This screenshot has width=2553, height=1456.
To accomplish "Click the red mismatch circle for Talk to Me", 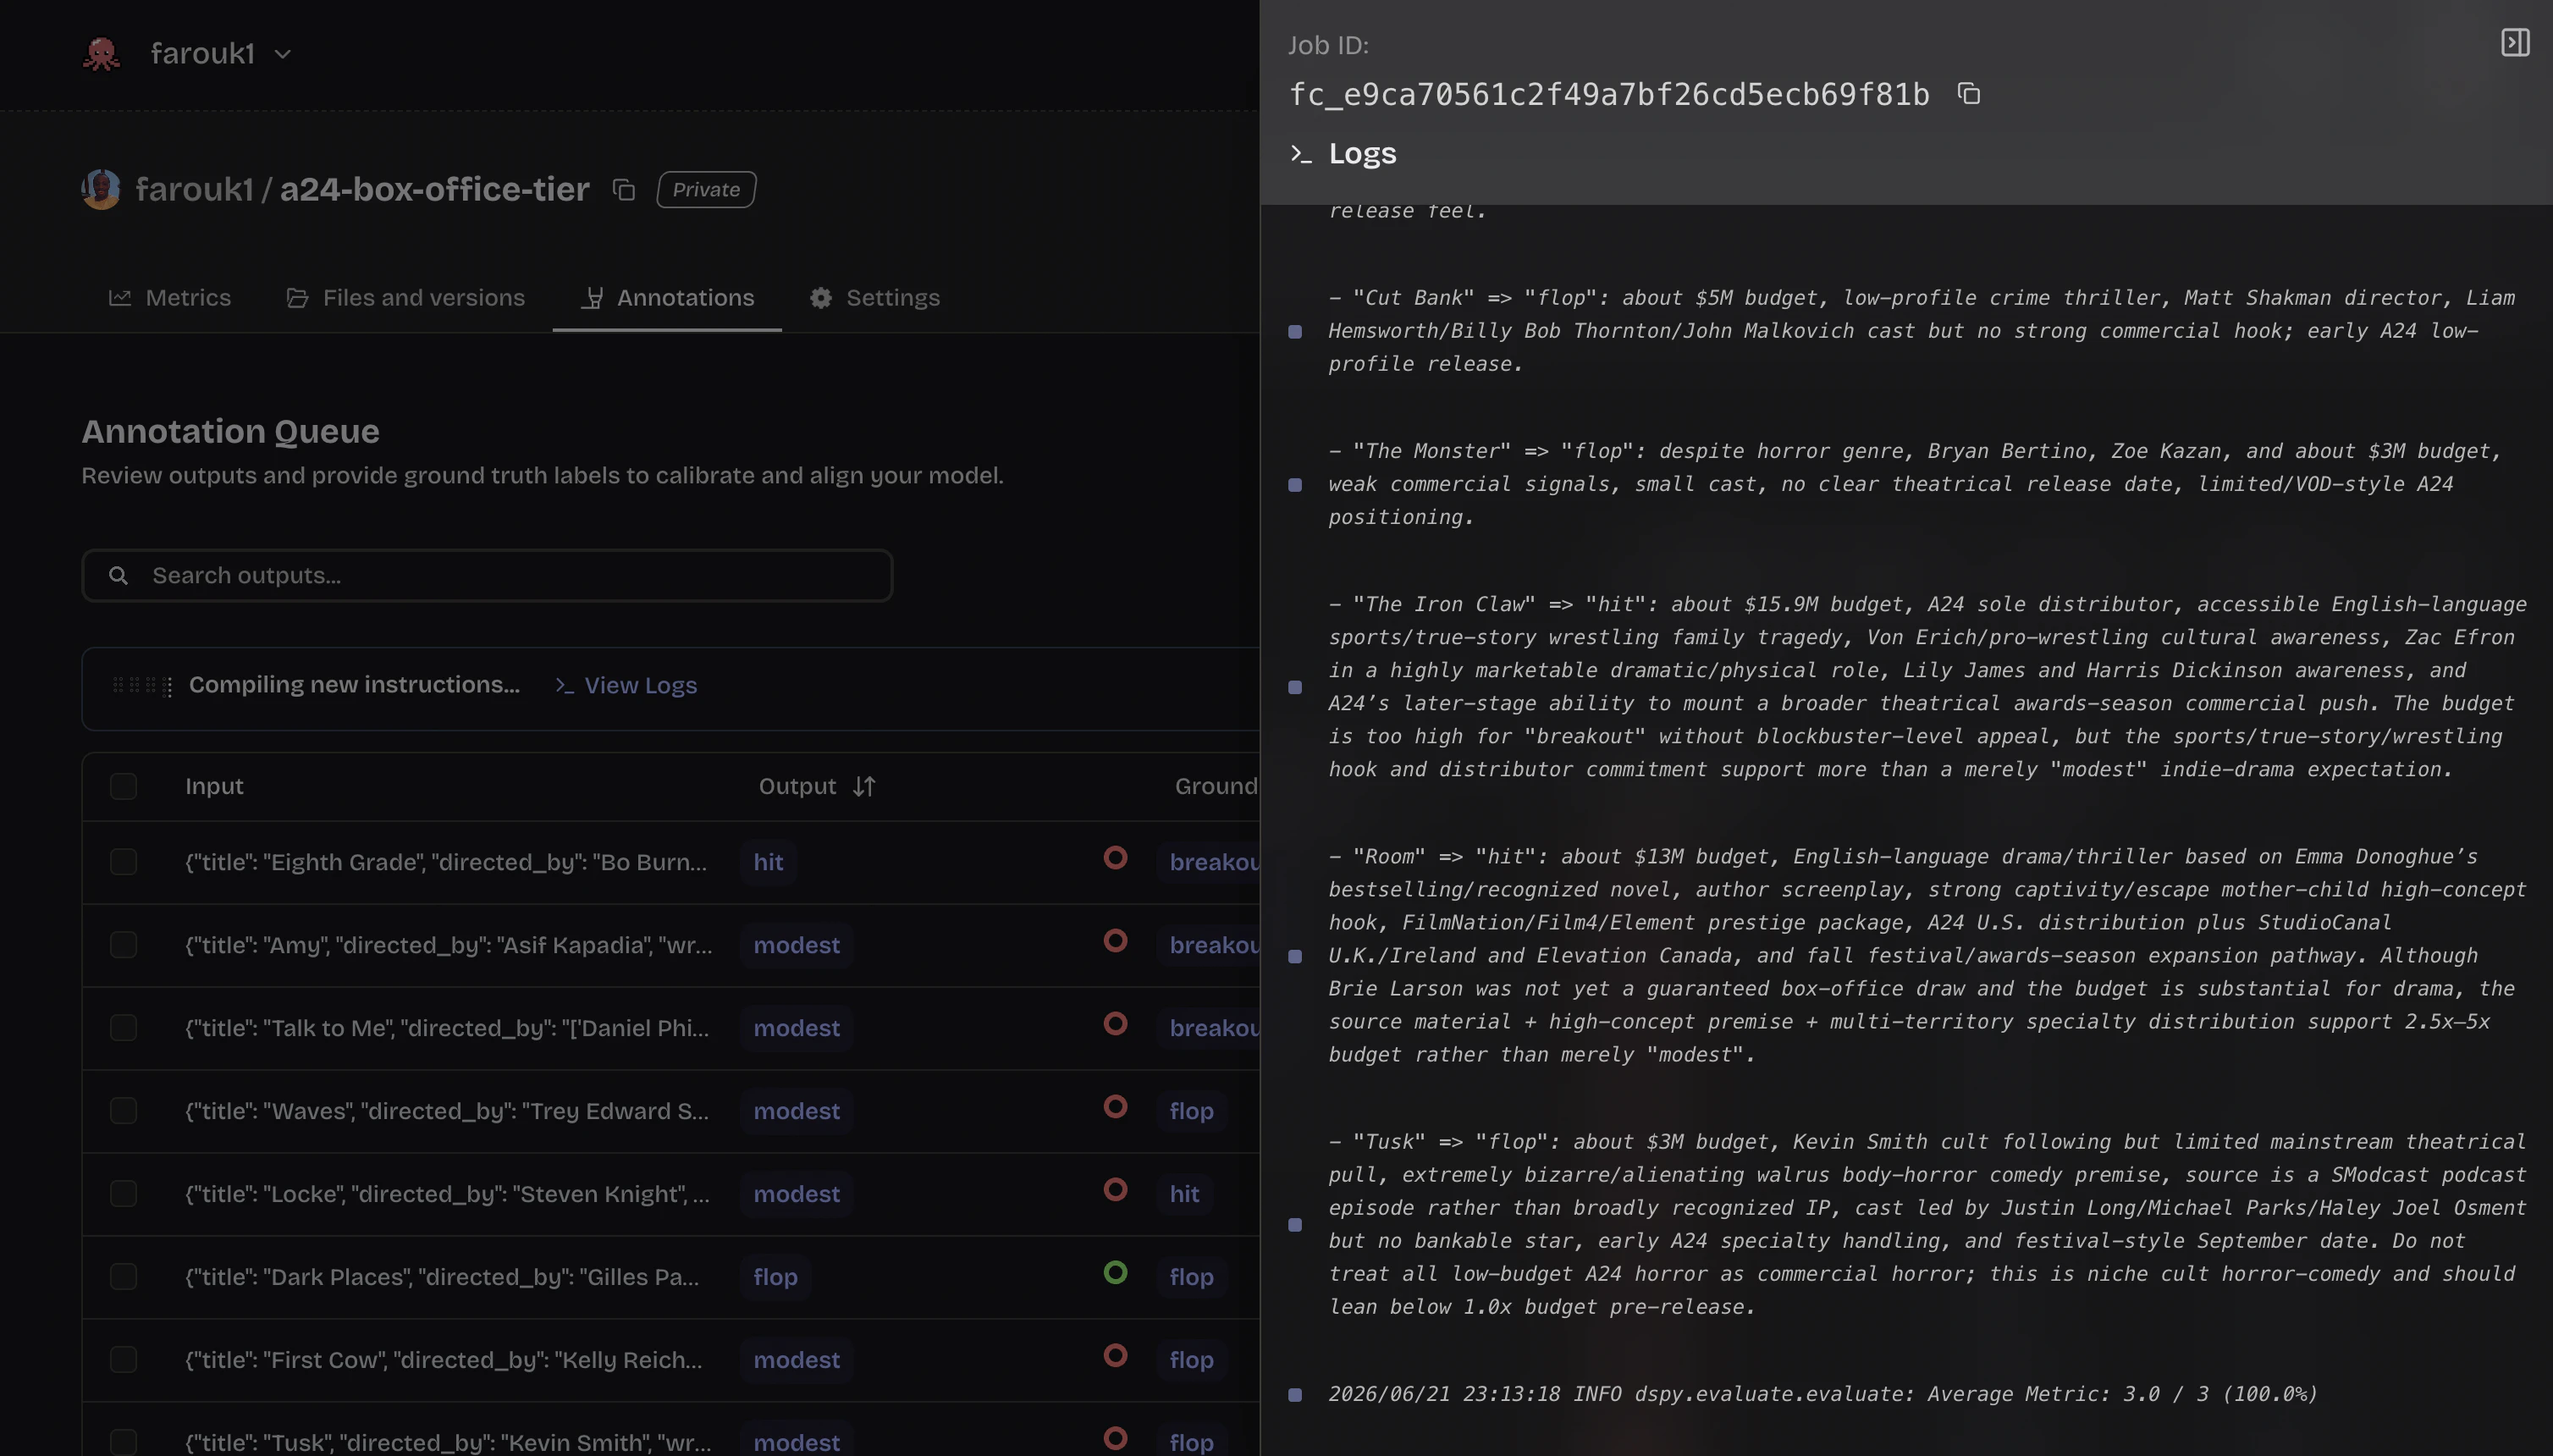I will coord(1115,1023).
